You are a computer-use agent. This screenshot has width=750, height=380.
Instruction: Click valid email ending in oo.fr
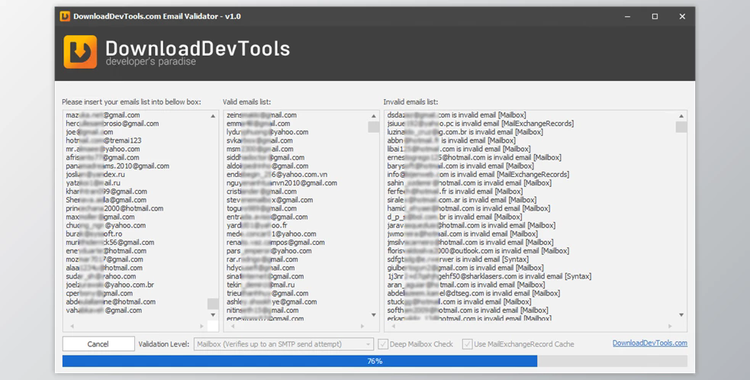257,225
